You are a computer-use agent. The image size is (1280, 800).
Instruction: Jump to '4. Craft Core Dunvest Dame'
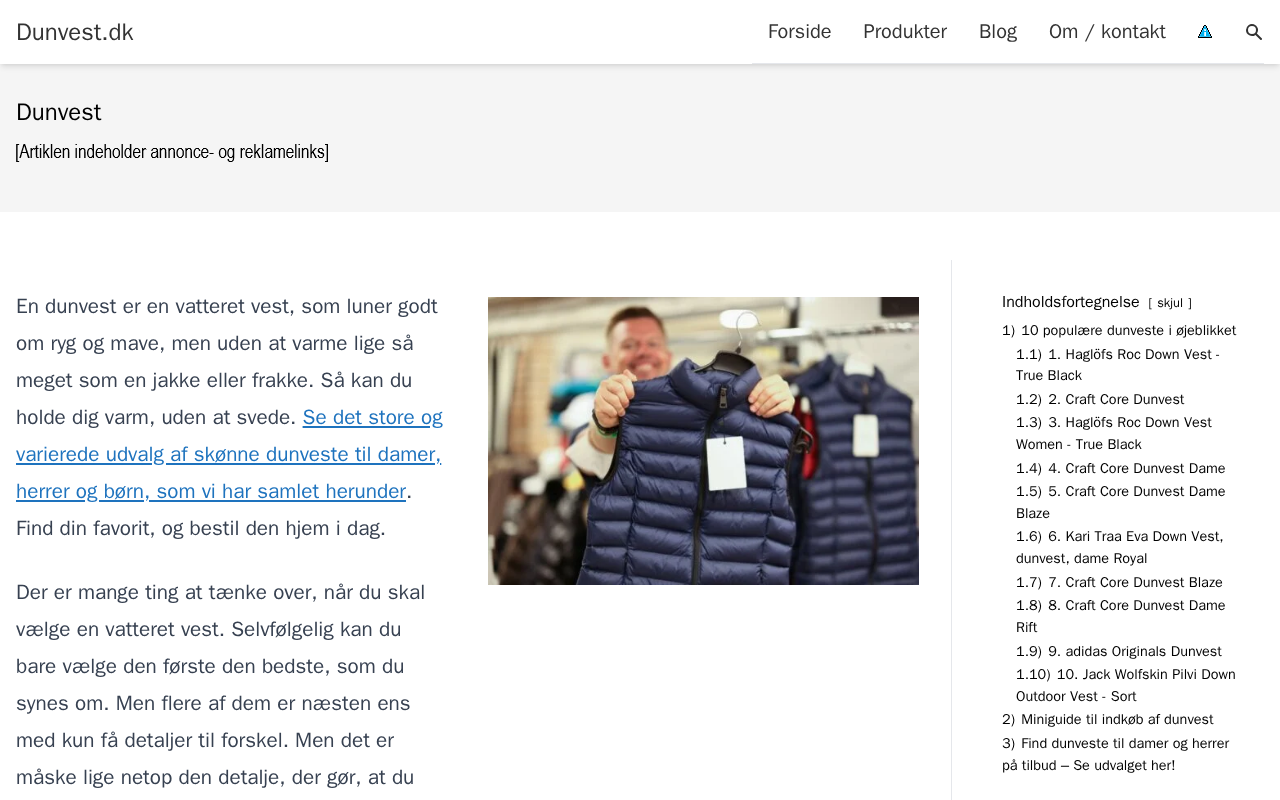1120,469
